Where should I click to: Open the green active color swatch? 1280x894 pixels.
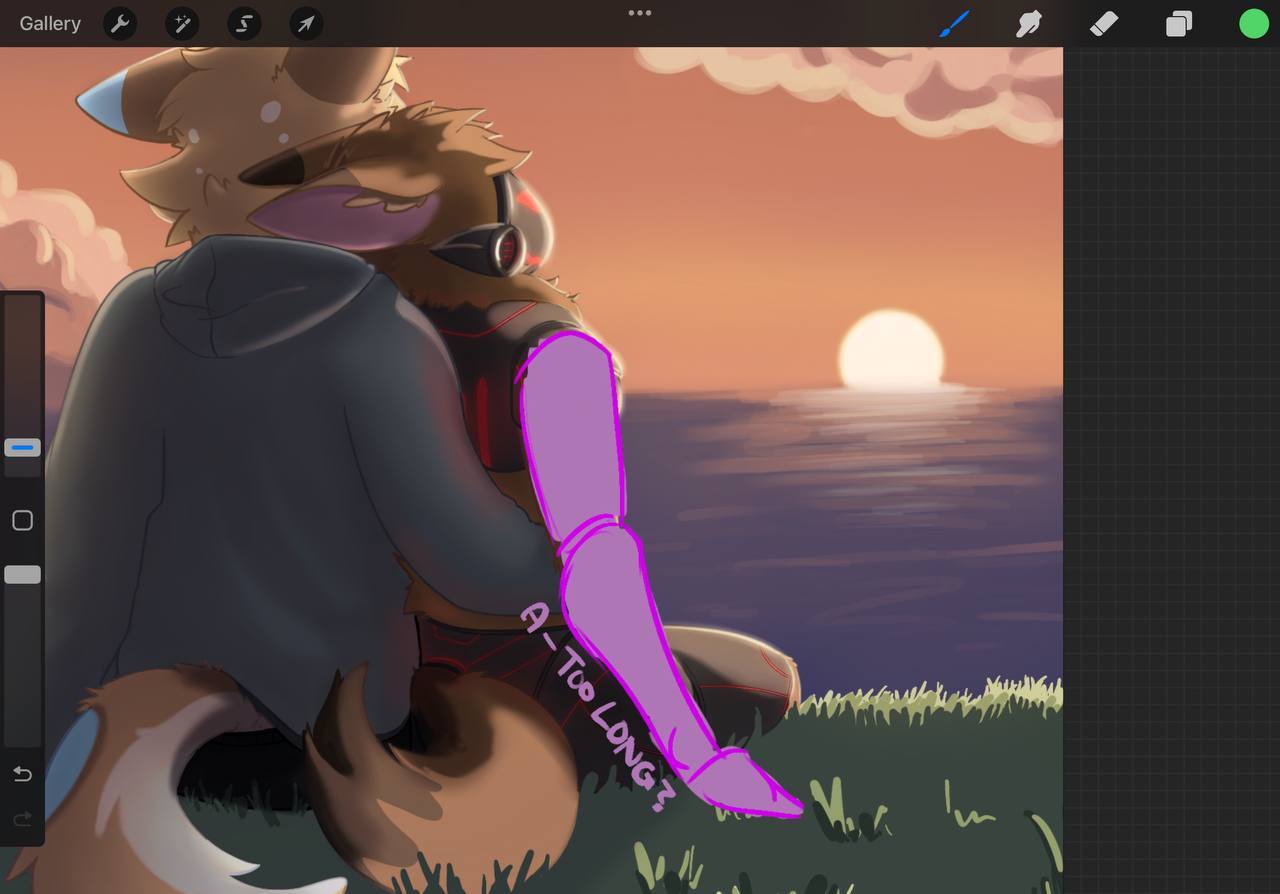click(x=1253, y=24)
